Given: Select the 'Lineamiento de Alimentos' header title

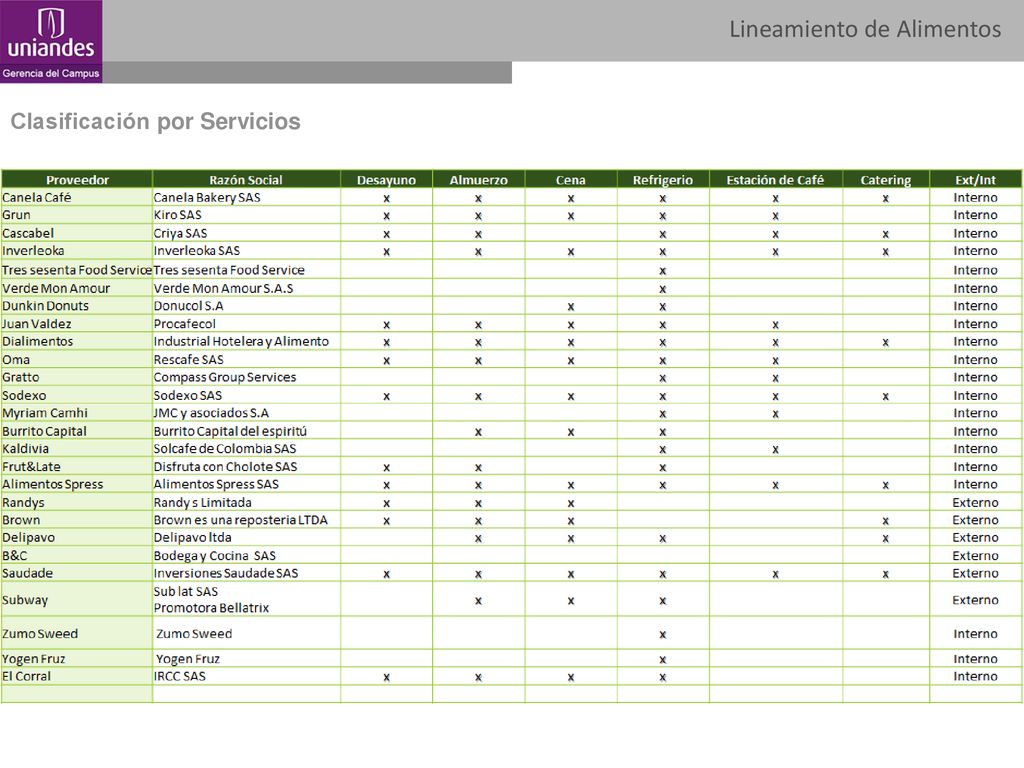Looking at the screenshot, I should (x=865, y=29).
